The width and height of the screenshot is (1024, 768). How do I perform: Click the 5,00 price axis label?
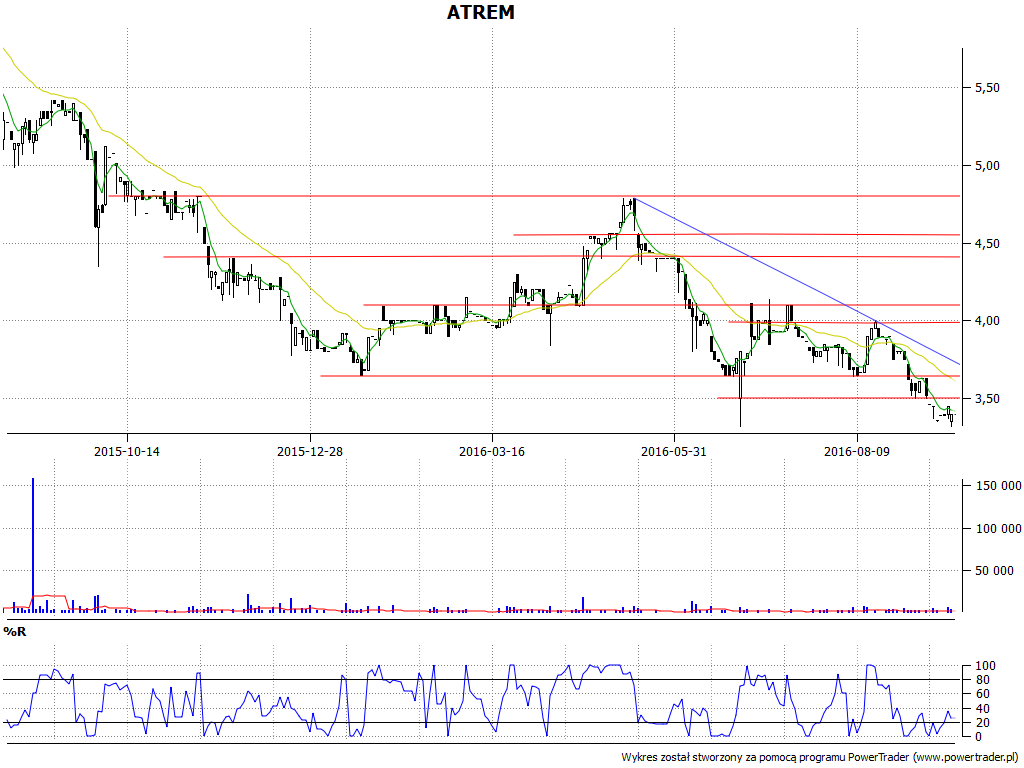(x=987, y=166)
